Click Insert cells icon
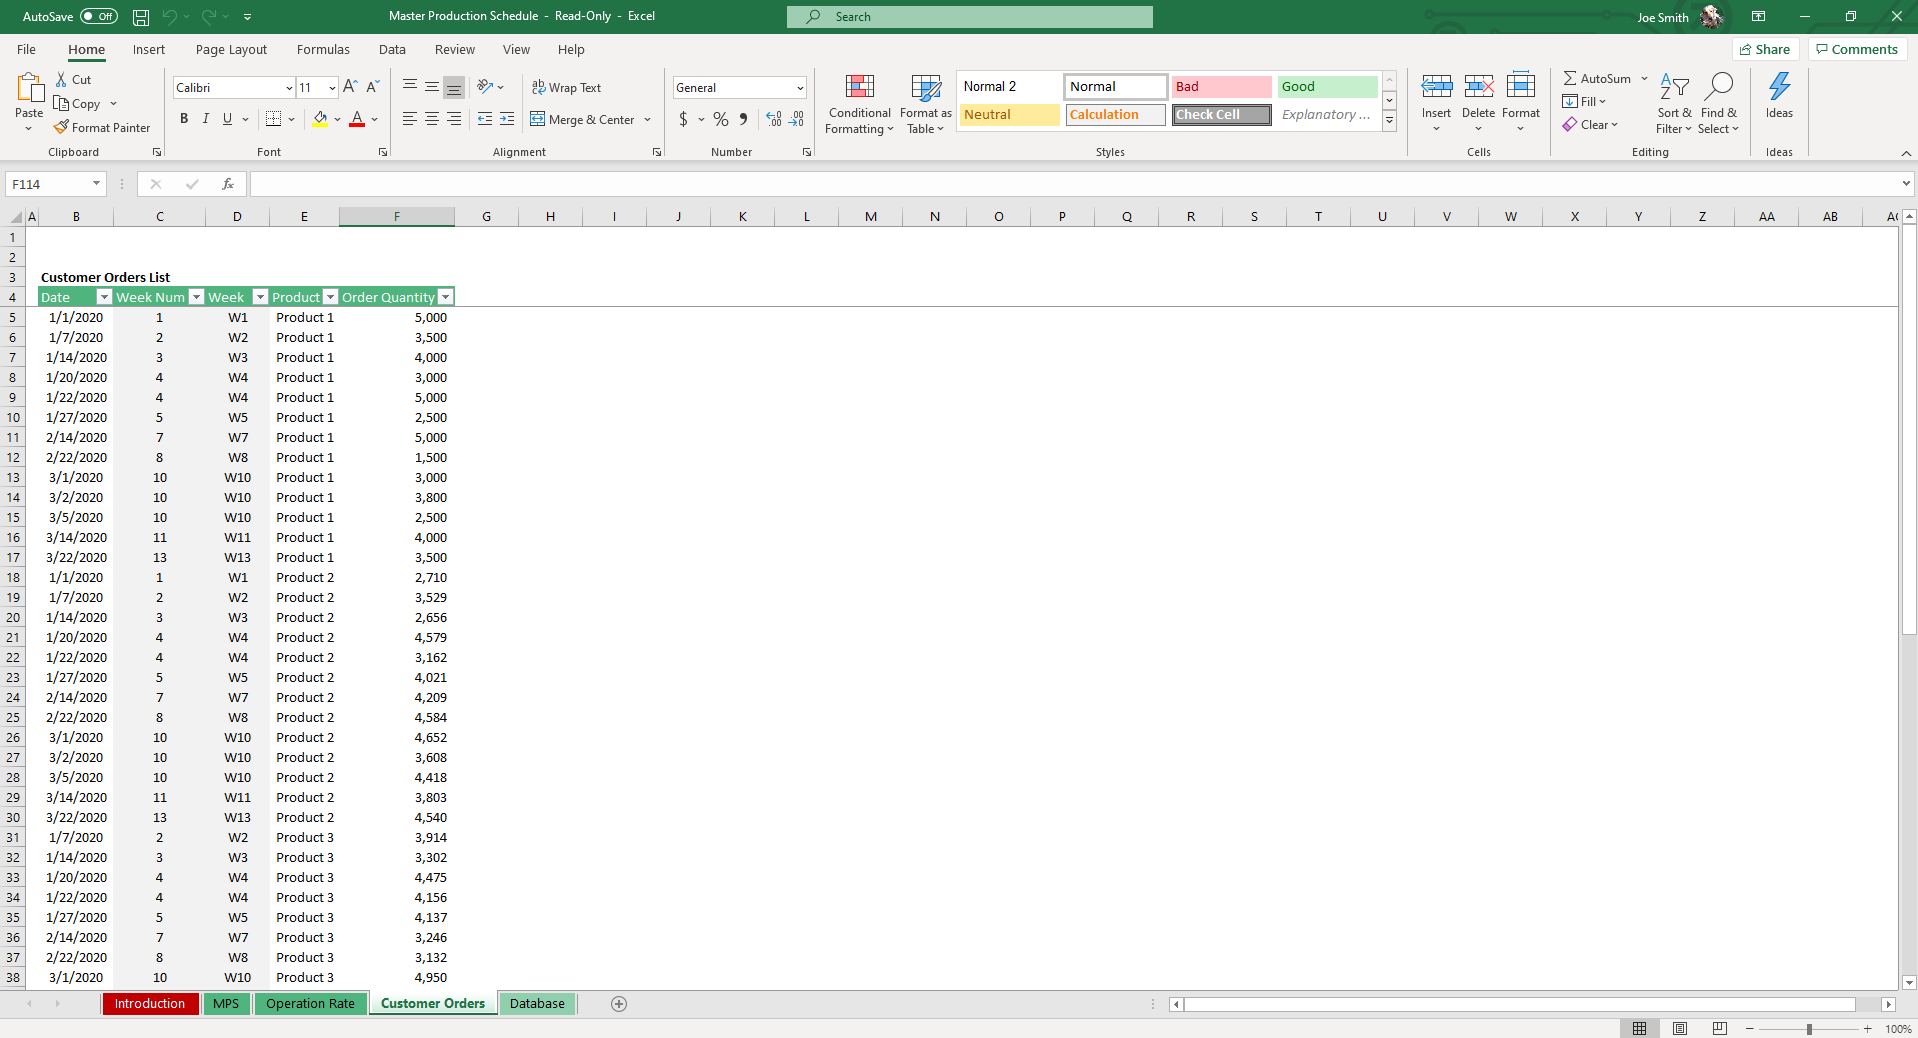This screenshot has width=1918, height=1038. 1437,87
